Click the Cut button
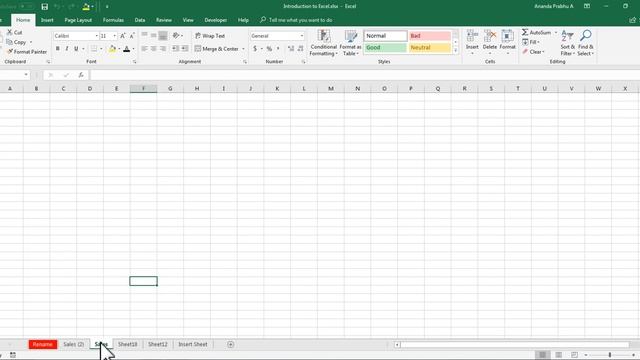The width and height of the screenshot is (640, 360). [x=15, y=32]
